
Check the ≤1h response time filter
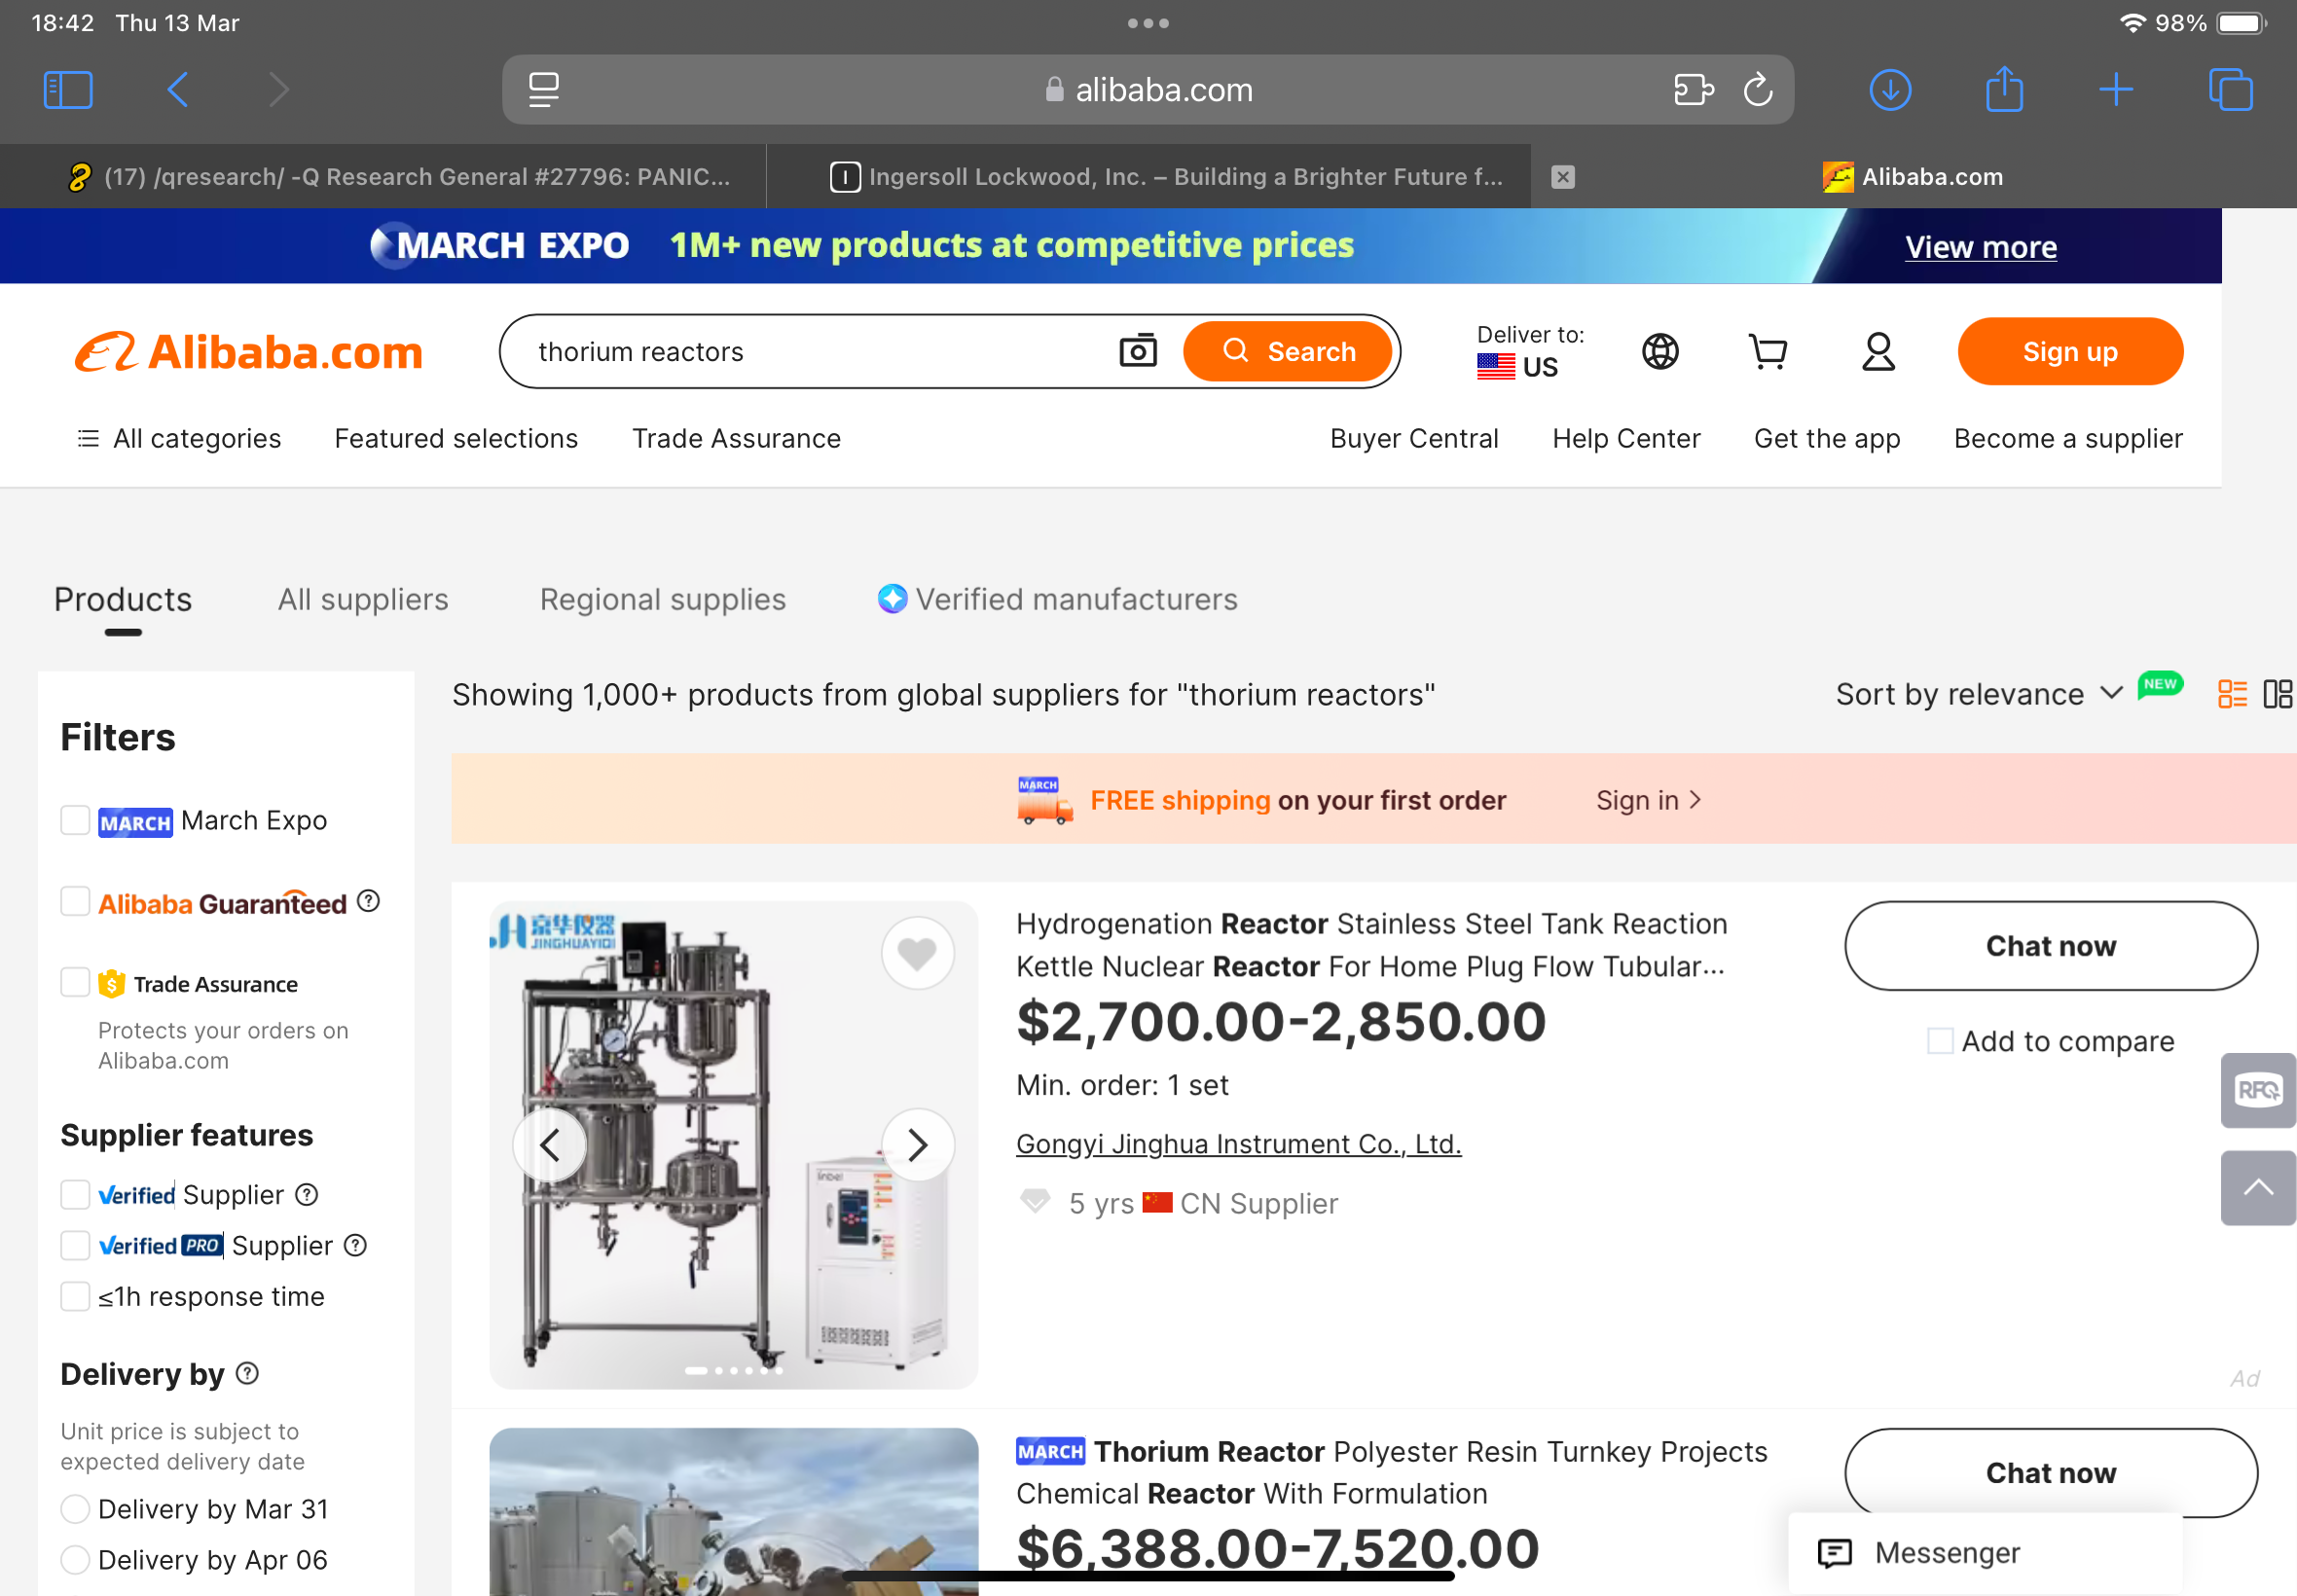(x=75, y=1296)
